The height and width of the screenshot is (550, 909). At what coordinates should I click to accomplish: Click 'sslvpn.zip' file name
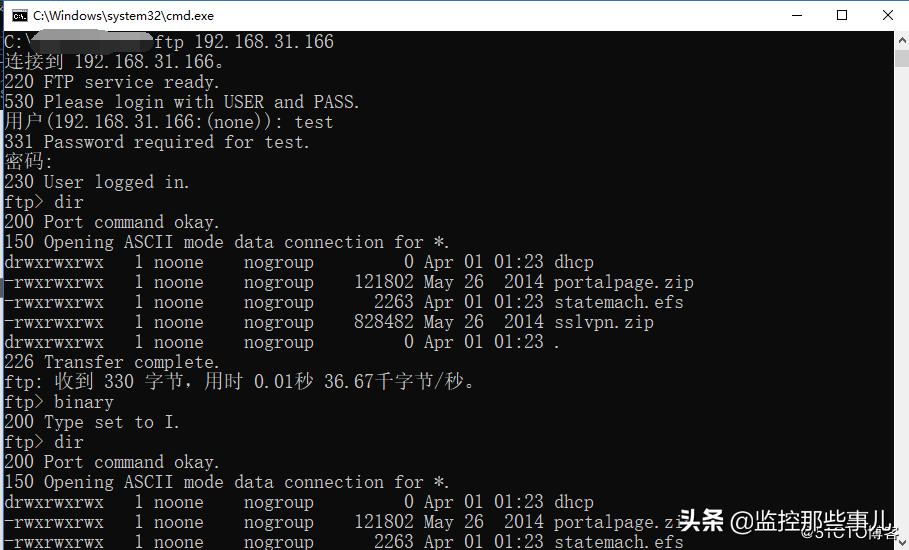click(x=604, y=322)
